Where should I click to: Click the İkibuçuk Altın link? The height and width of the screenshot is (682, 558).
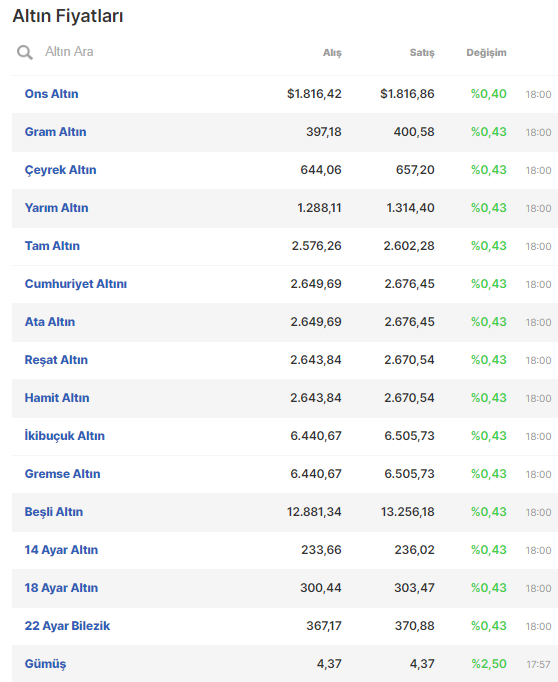click(65, 436)
